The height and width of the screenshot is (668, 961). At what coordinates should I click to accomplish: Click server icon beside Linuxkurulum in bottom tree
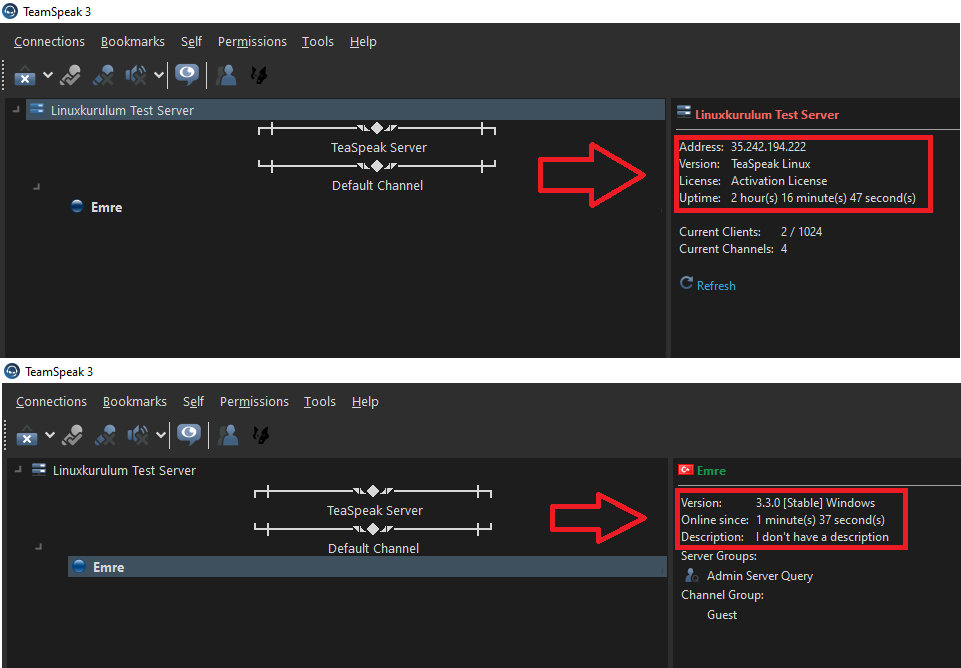(x=39, y=469)
